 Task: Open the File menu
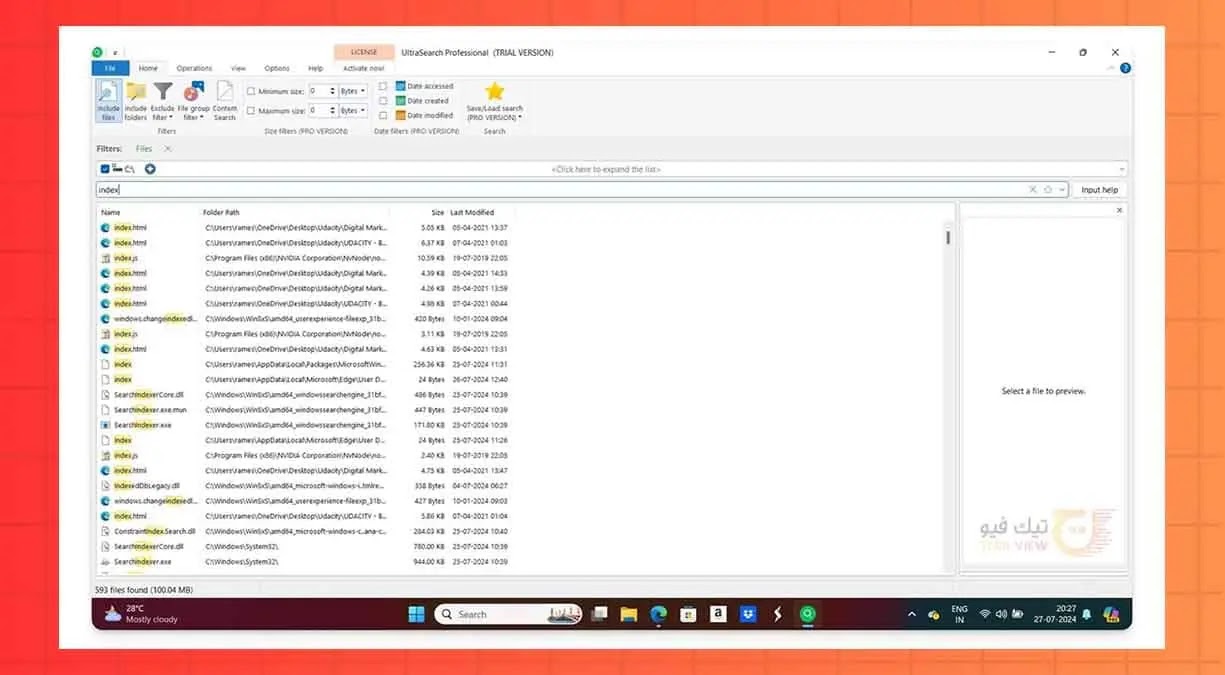(111, 68)
